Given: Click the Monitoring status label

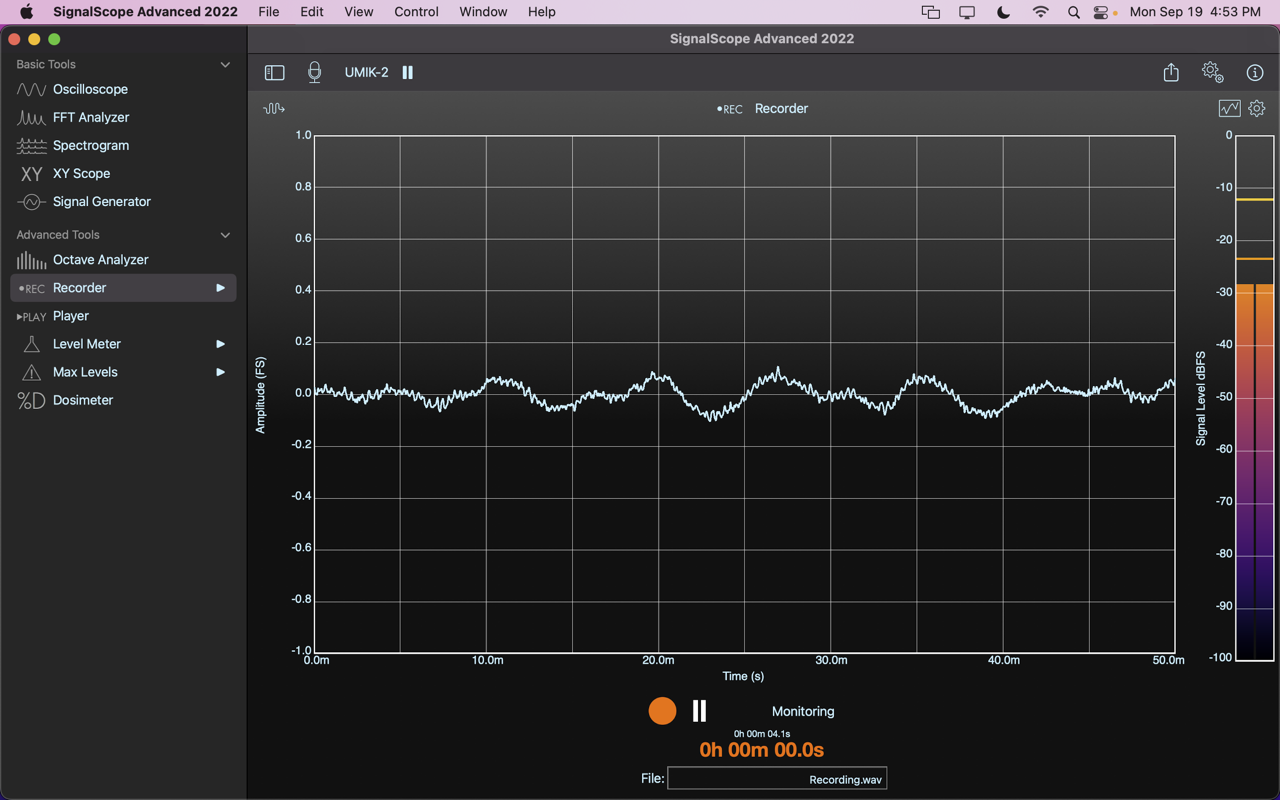Looking at the screenshot, I should coord(803,711).
